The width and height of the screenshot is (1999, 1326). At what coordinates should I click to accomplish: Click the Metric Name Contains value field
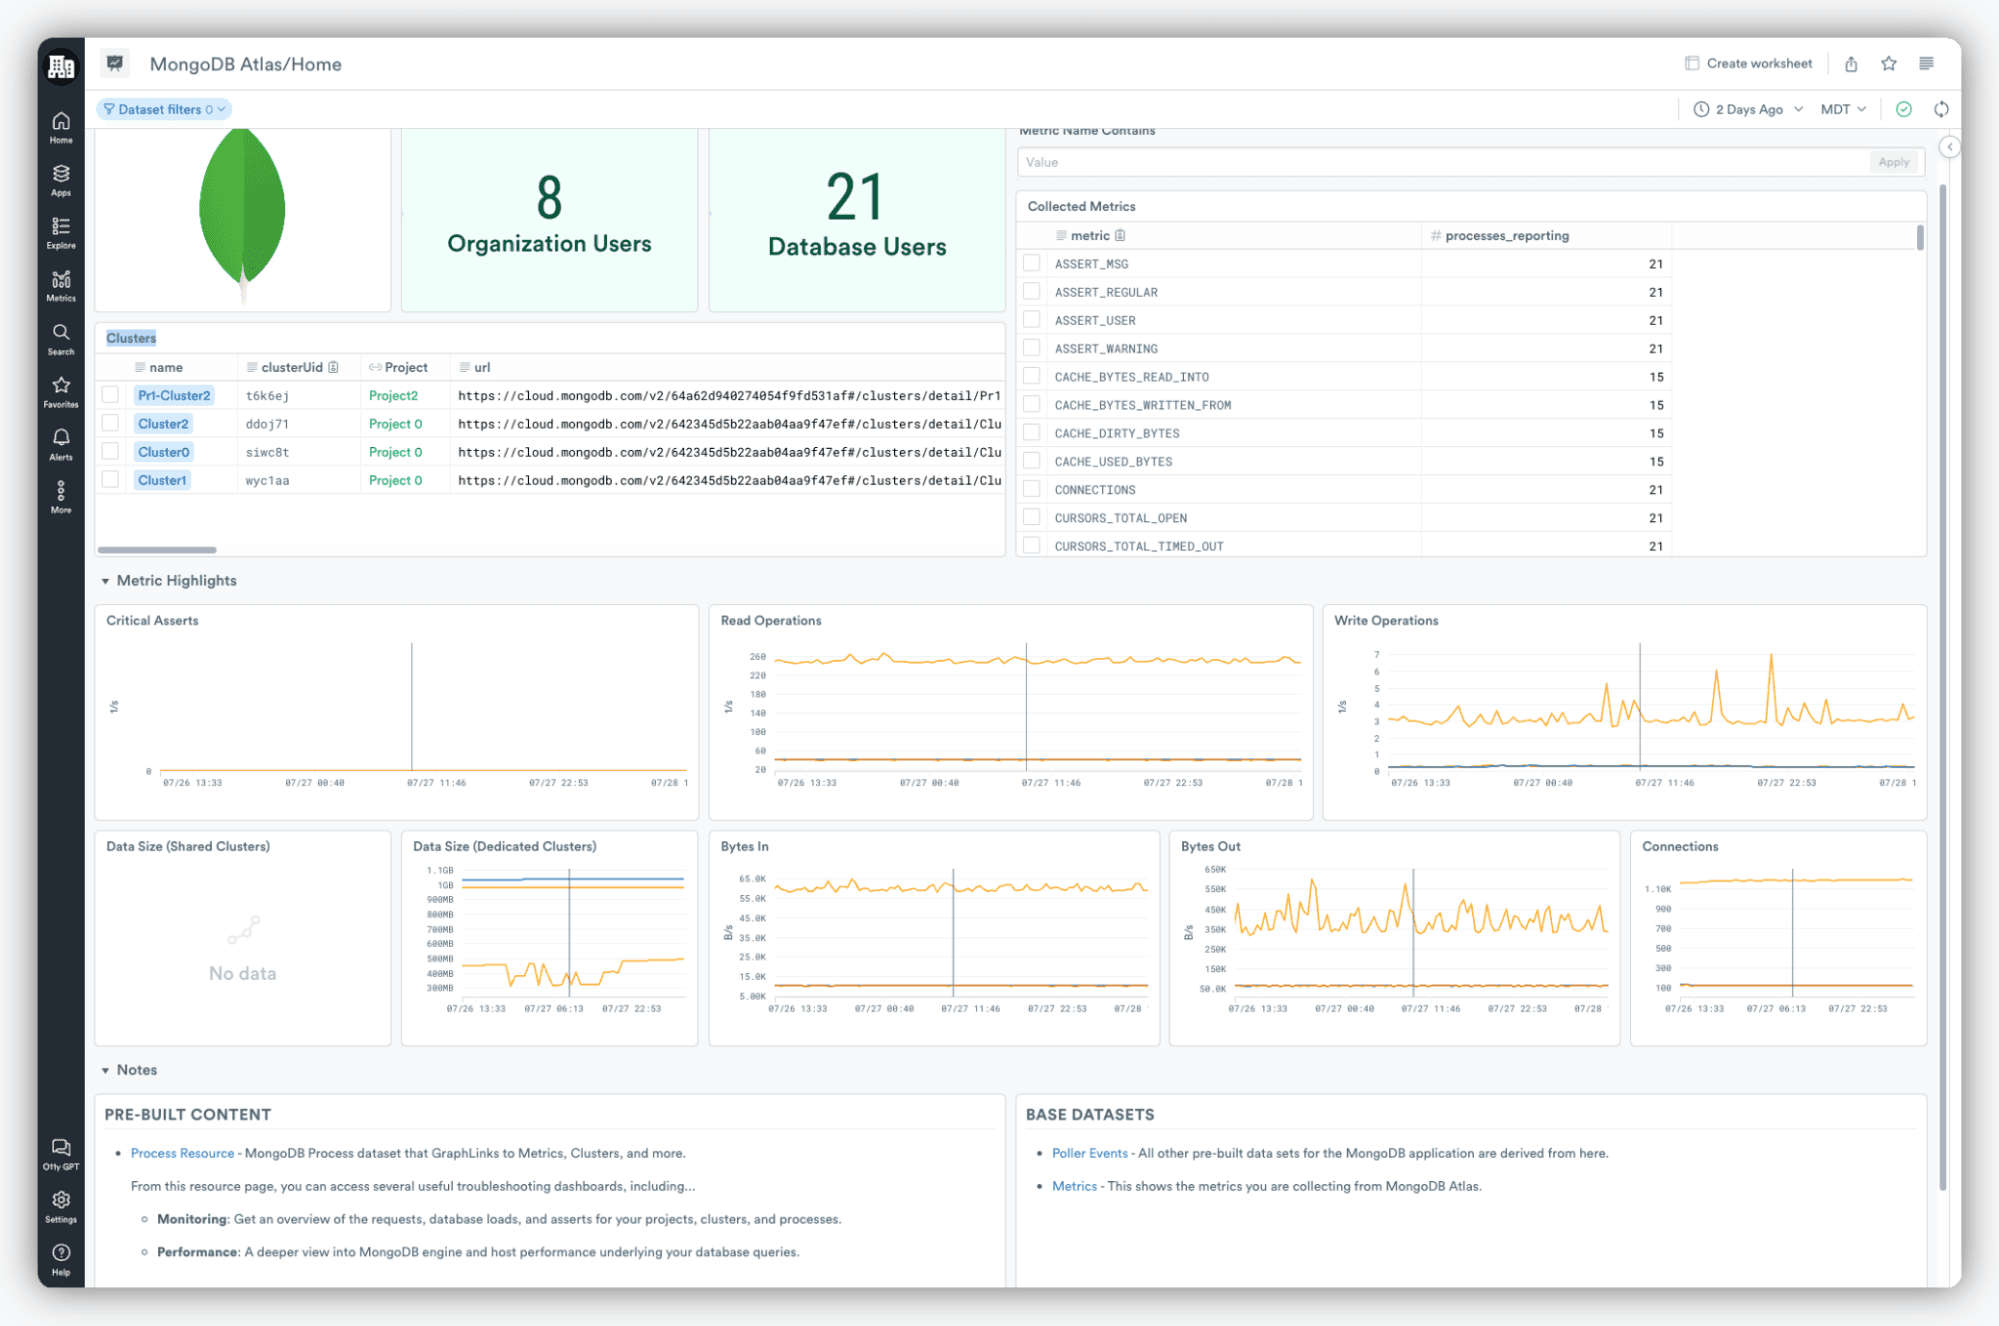pyautogui.click(x=1443, y=162)
